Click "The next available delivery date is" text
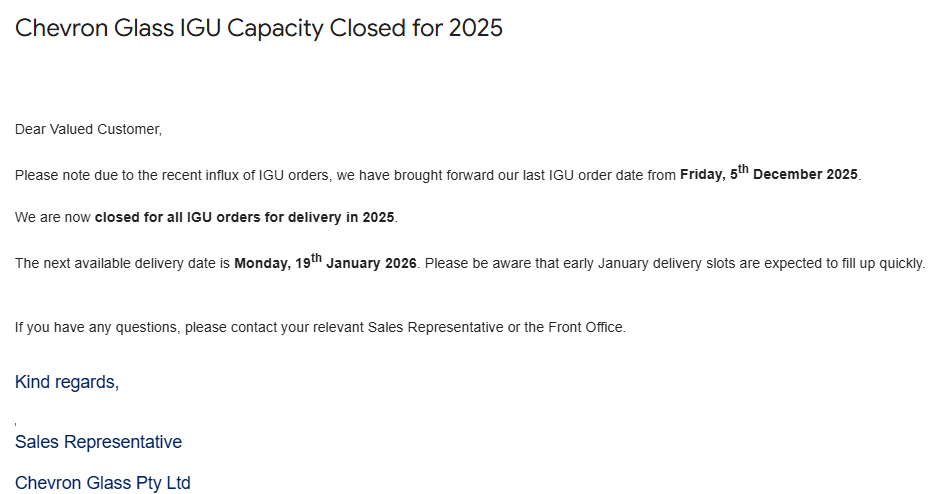The image size is (942, 494). [122, 264]
